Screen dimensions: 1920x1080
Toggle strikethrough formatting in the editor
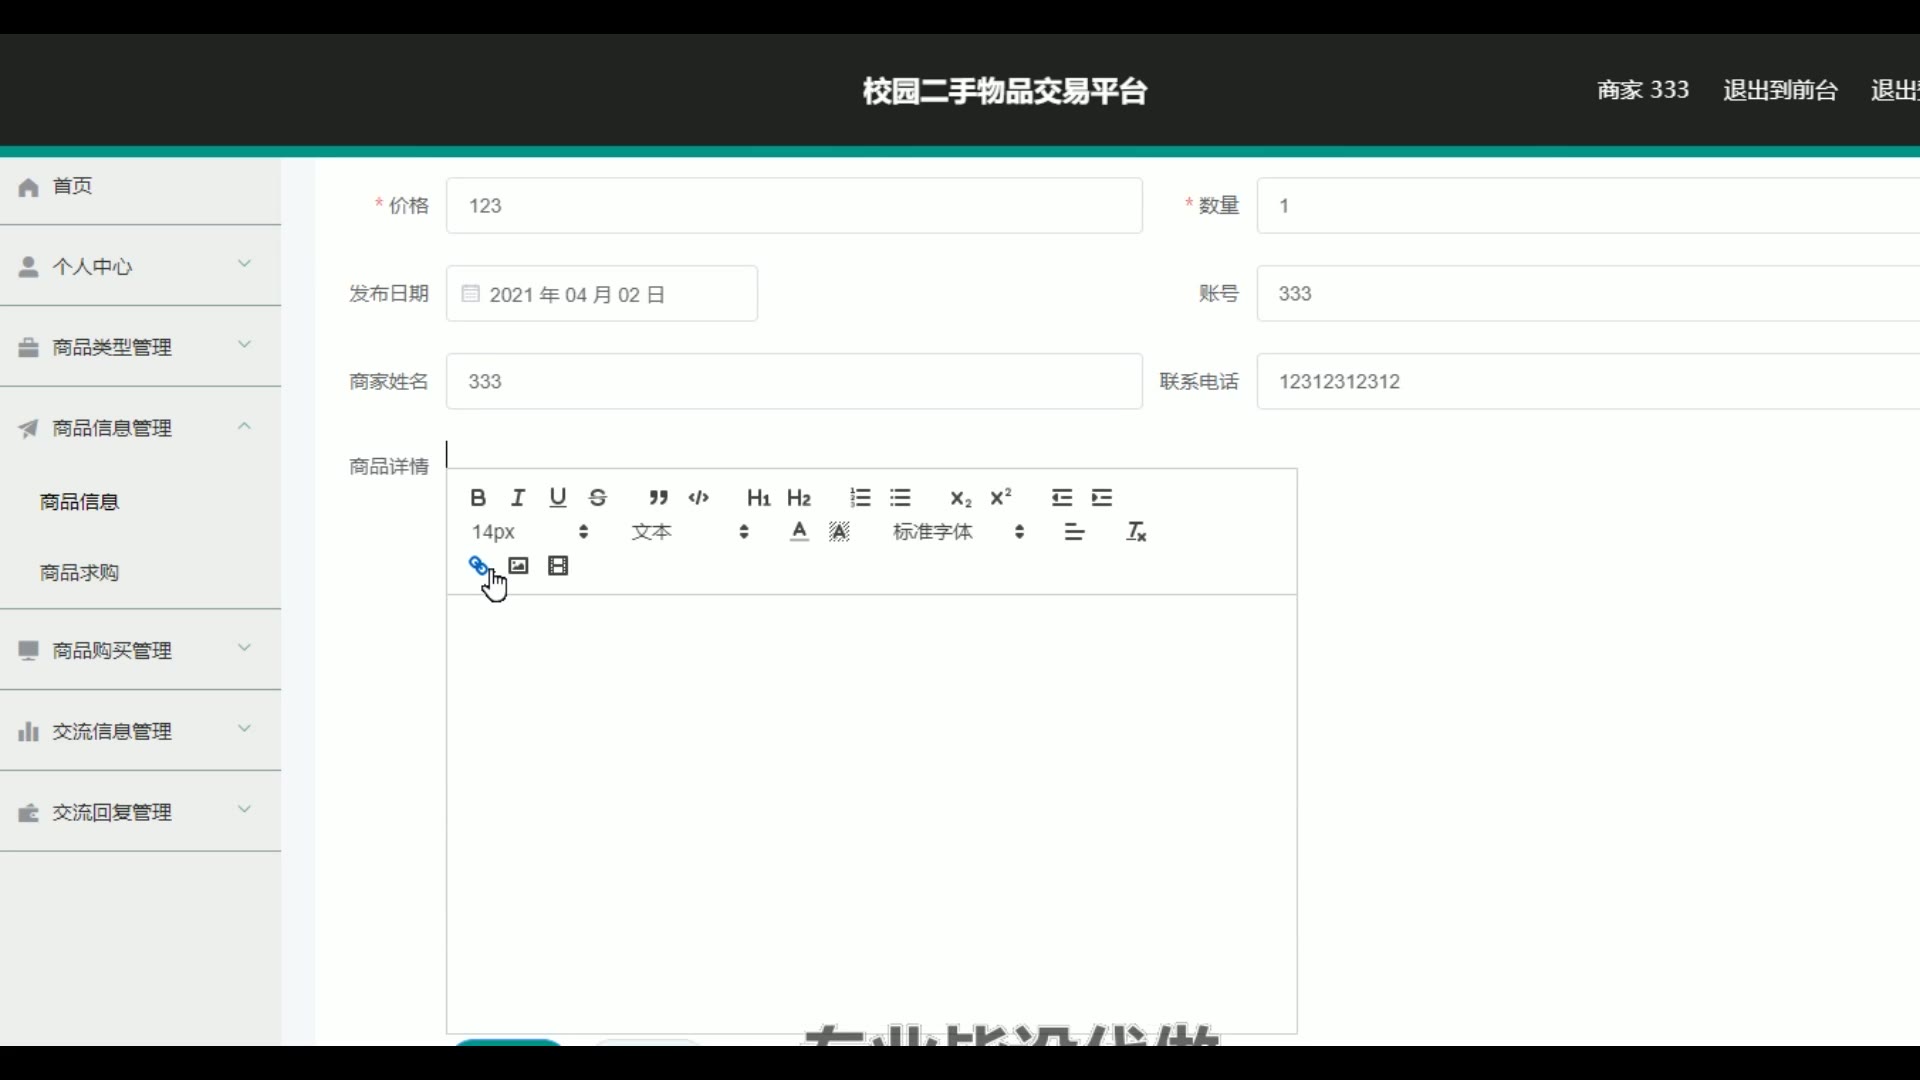click(598, 498)
